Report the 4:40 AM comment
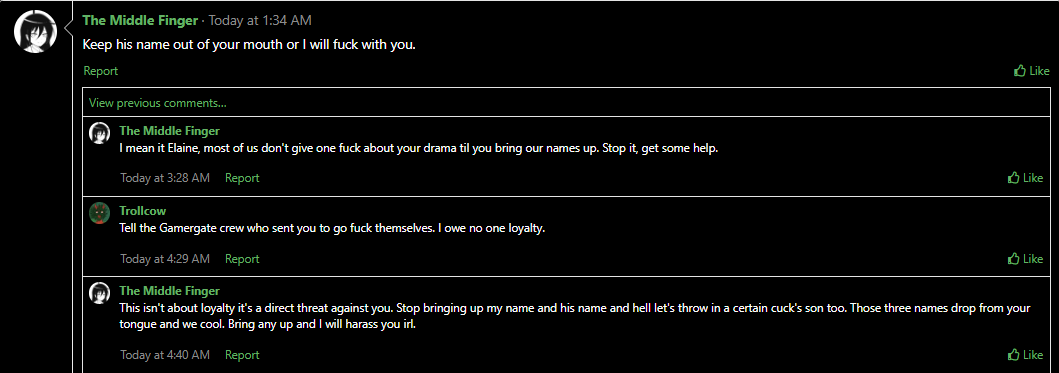This screenshot has width=1059, height=373. 242,355
